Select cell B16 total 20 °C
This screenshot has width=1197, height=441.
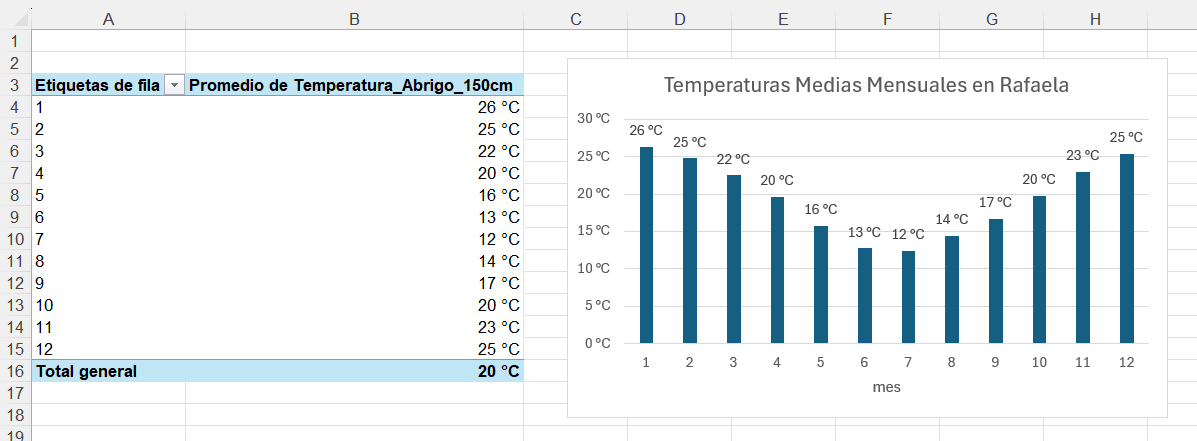tap(354, 372)
